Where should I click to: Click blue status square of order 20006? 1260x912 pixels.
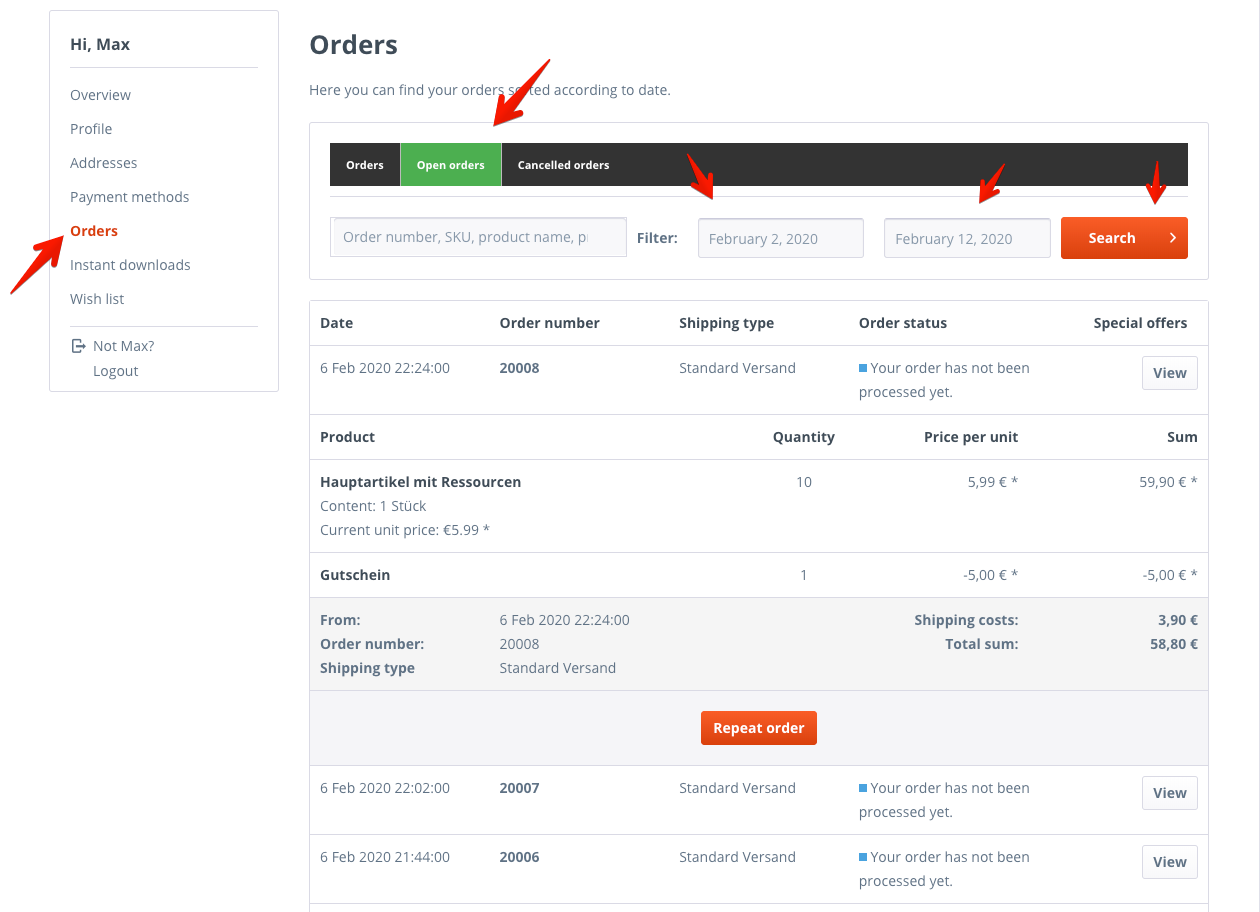(863, 857)
